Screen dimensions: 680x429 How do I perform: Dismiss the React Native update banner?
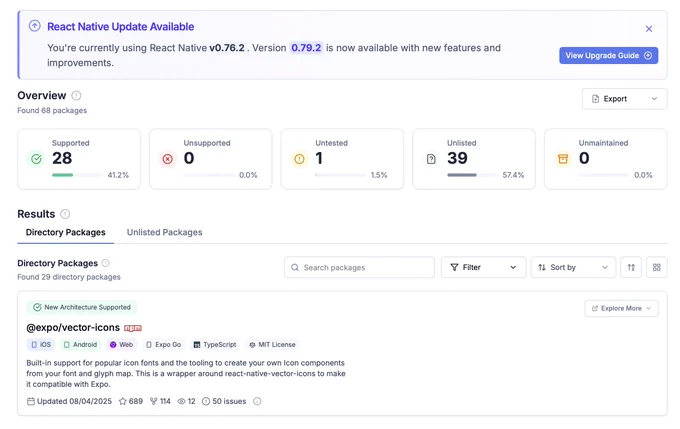click(649, 29)
